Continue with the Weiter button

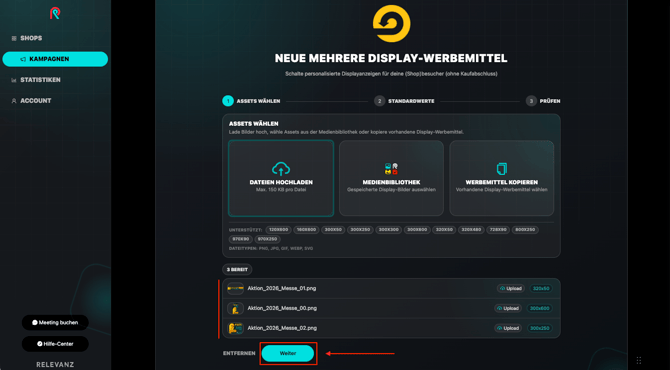(288, 353)
